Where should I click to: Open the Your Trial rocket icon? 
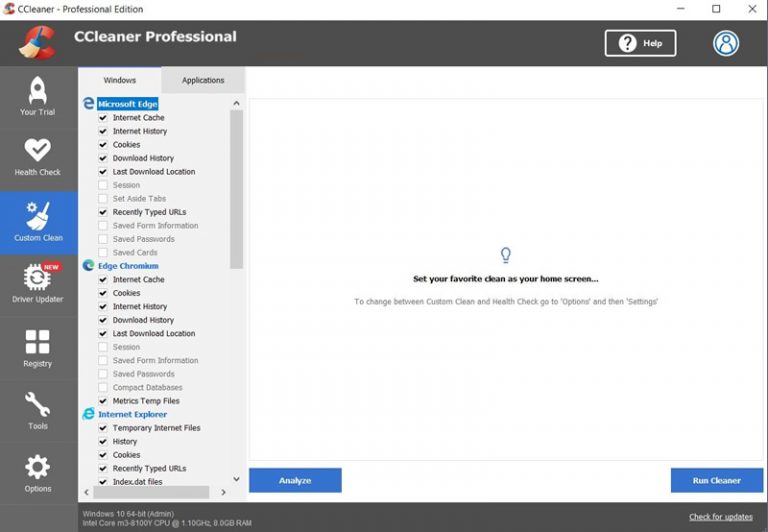[x=38, y=91]
